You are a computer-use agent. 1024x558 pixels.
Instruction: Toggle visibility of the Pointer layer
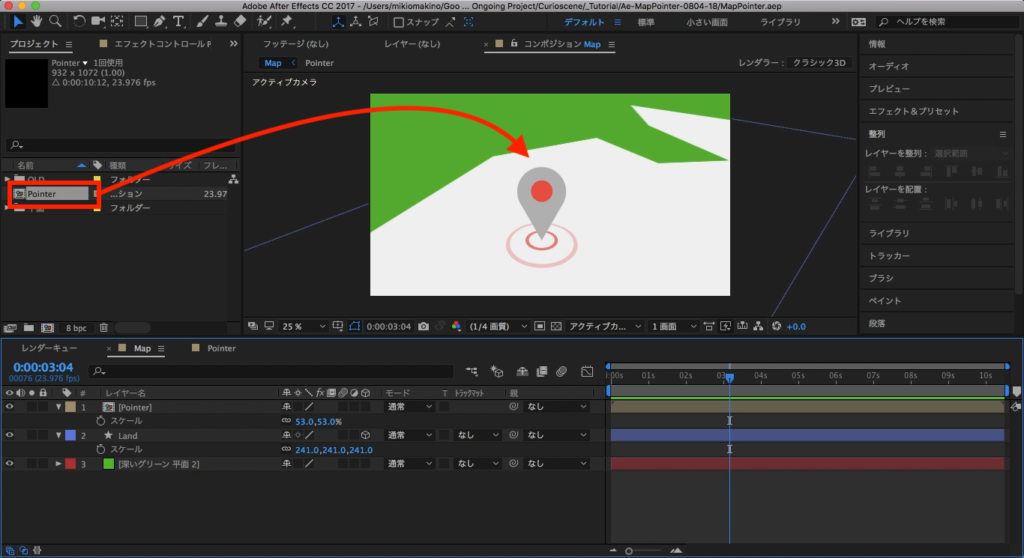(x=10, y=407)
